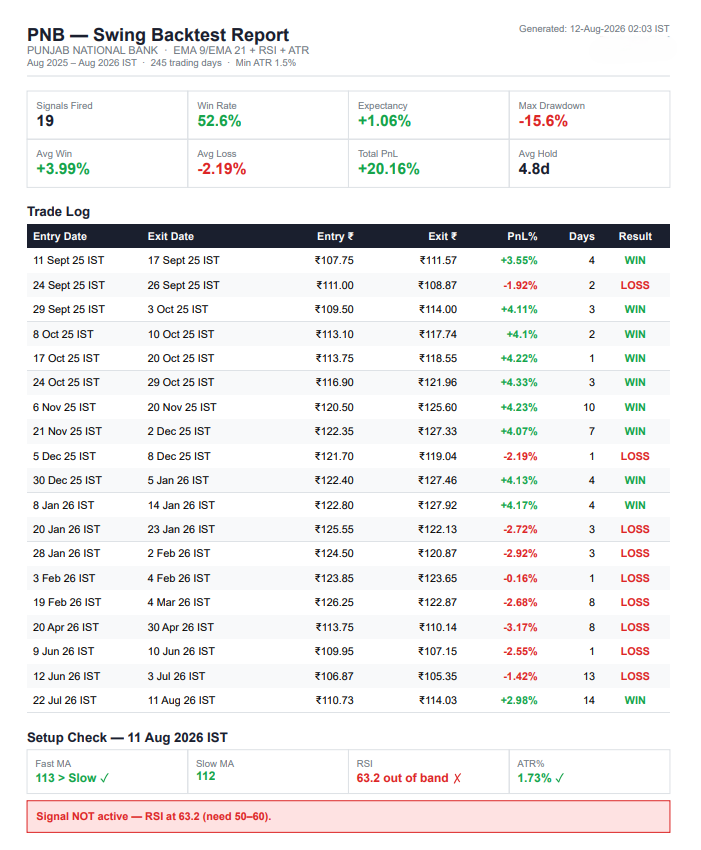
Task: Select the Max Drawdown -15.6% card
Action: (589, 115)
